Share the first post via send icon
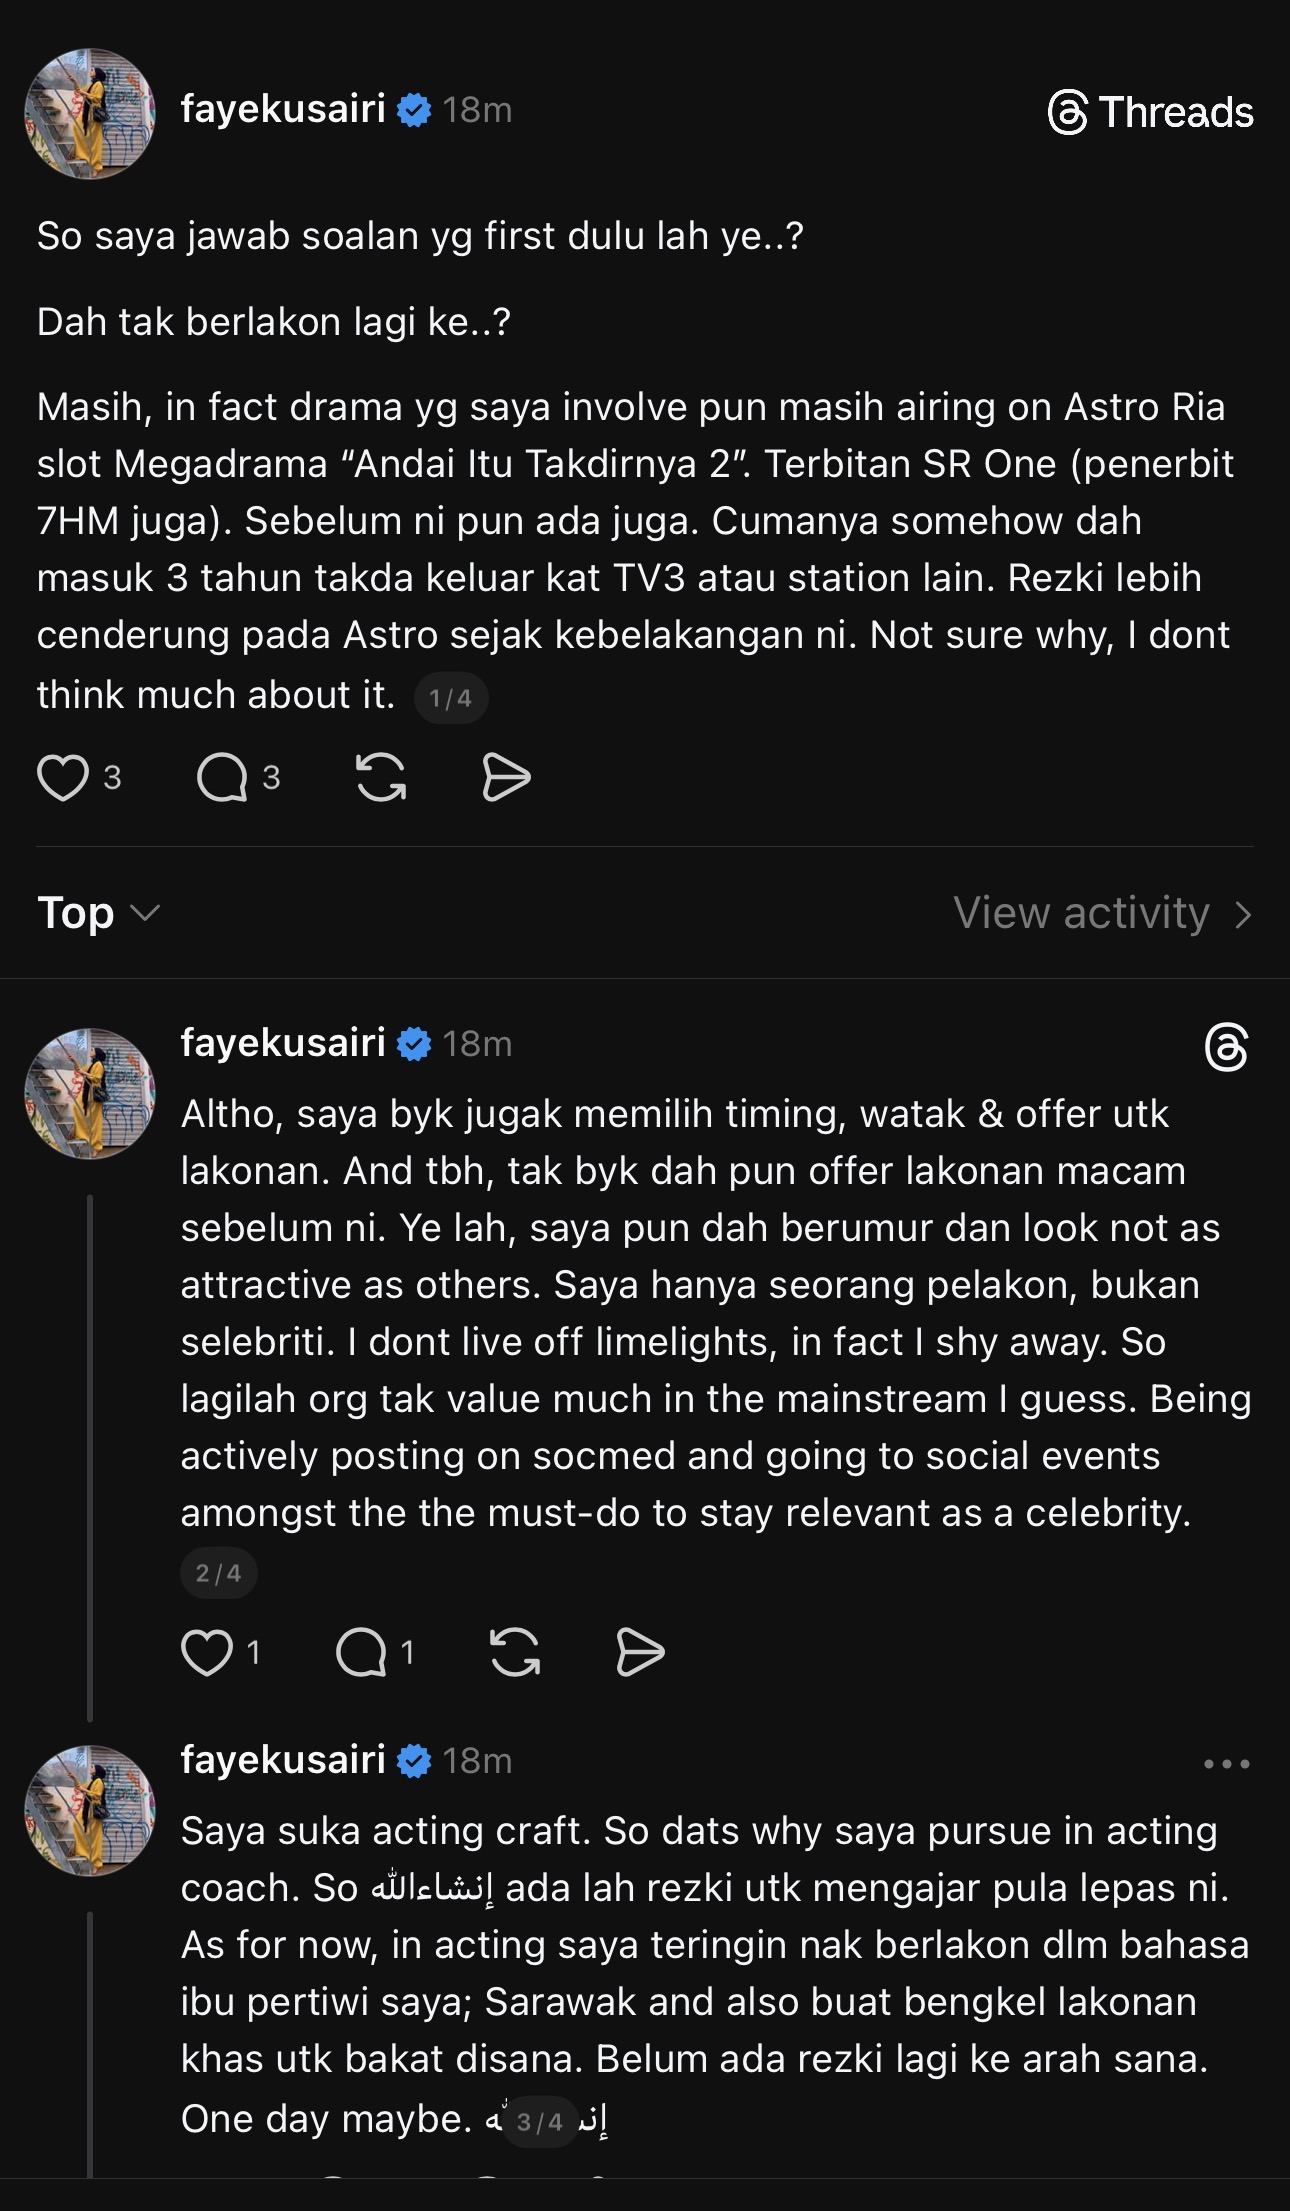The image size is (1290, 2211). (x=506, y=778)
